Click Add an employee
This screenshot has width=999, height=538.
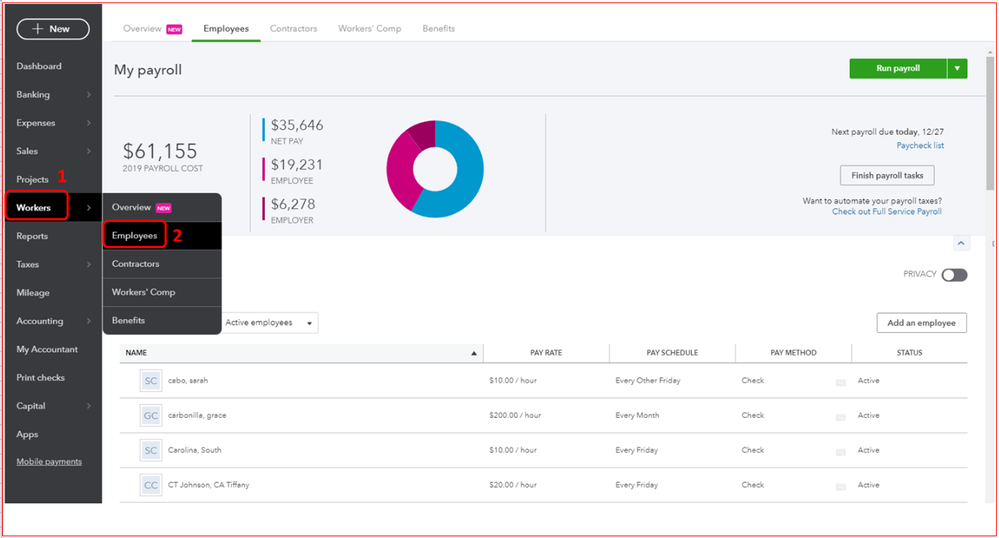[921, 322]
